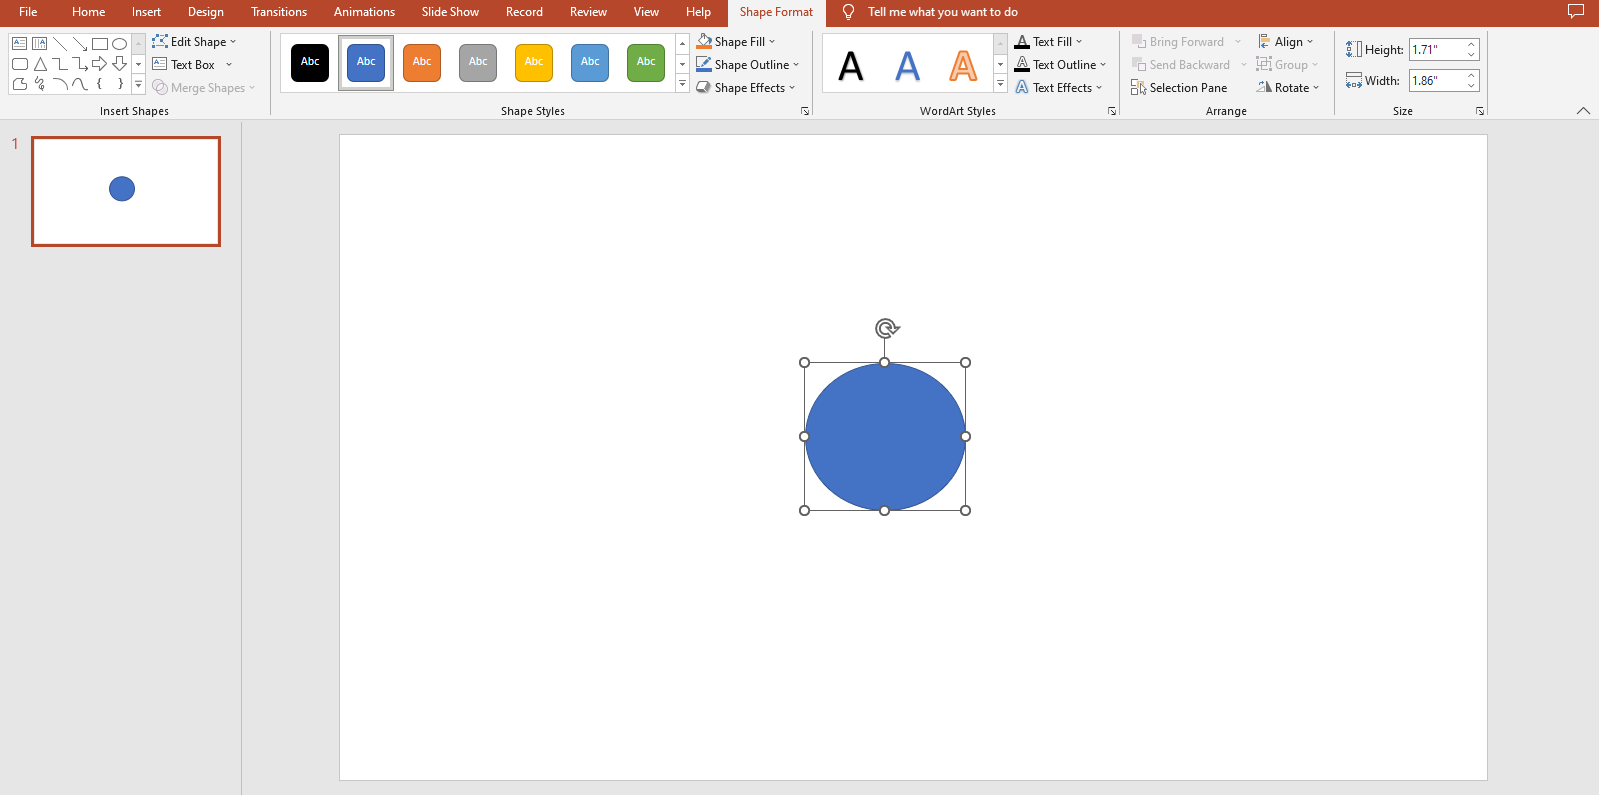
Task: Select the Vertical Text Box shape
Action: (40, 44)
